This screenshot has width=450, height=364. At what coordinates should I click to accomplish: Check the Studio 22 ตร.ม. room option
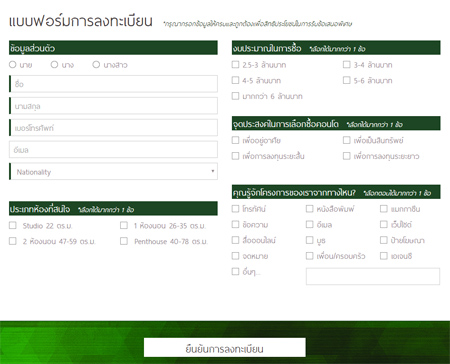(x=13, y=225)
